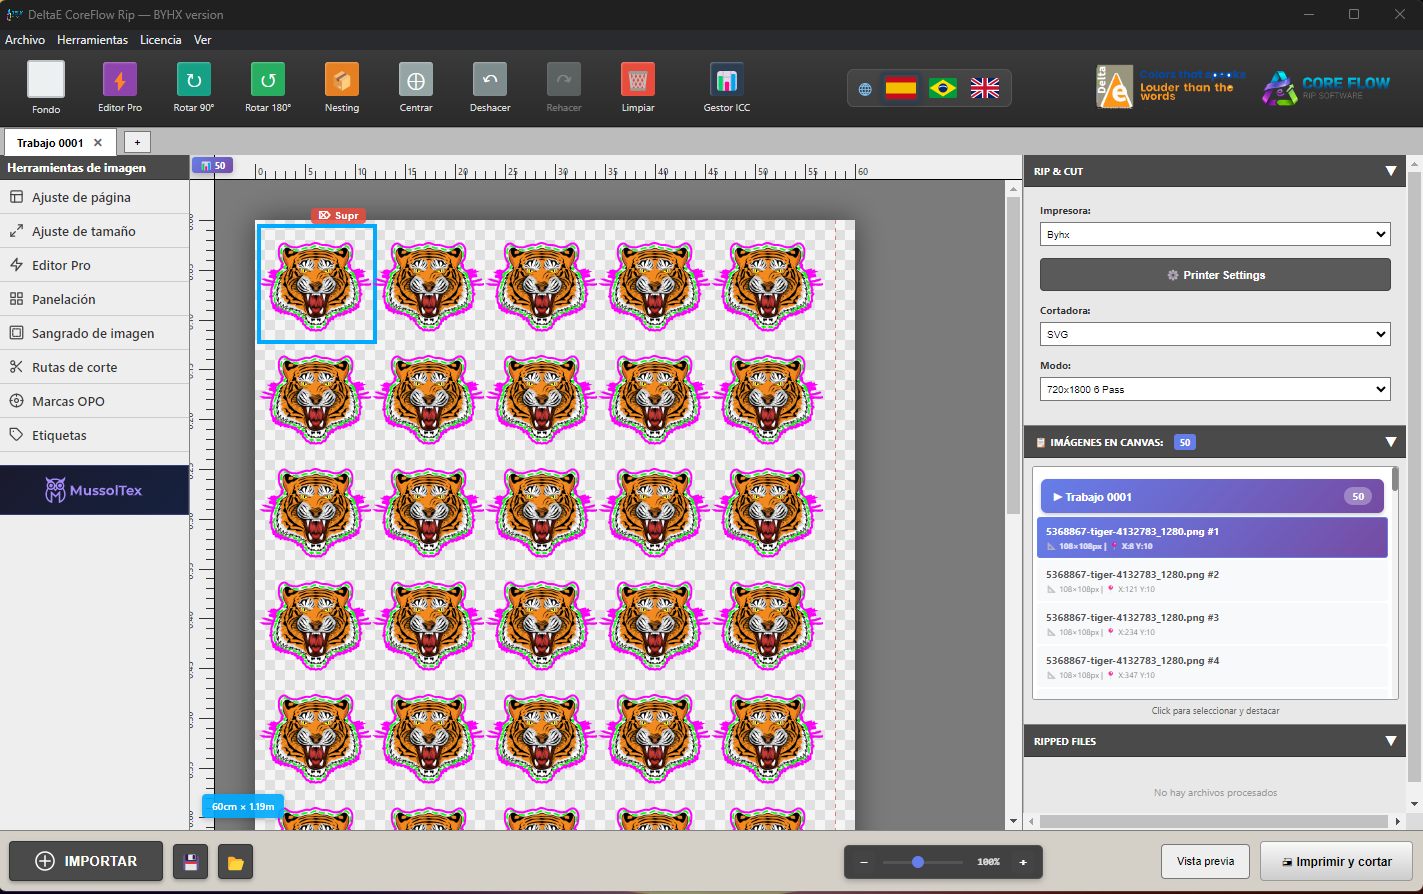The width and height of the screenshot is (1423, 894).
Task: Click the zoom slider handle
Action: [918, 862]
